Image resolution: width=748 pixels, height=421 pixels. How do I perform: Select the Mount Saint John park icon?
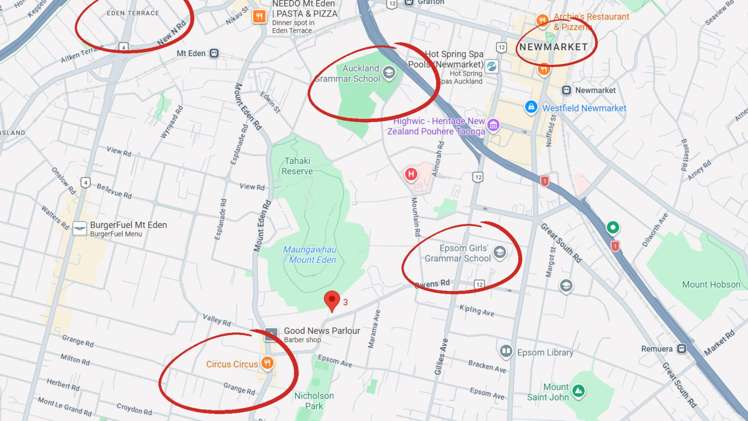pos(579,391)
